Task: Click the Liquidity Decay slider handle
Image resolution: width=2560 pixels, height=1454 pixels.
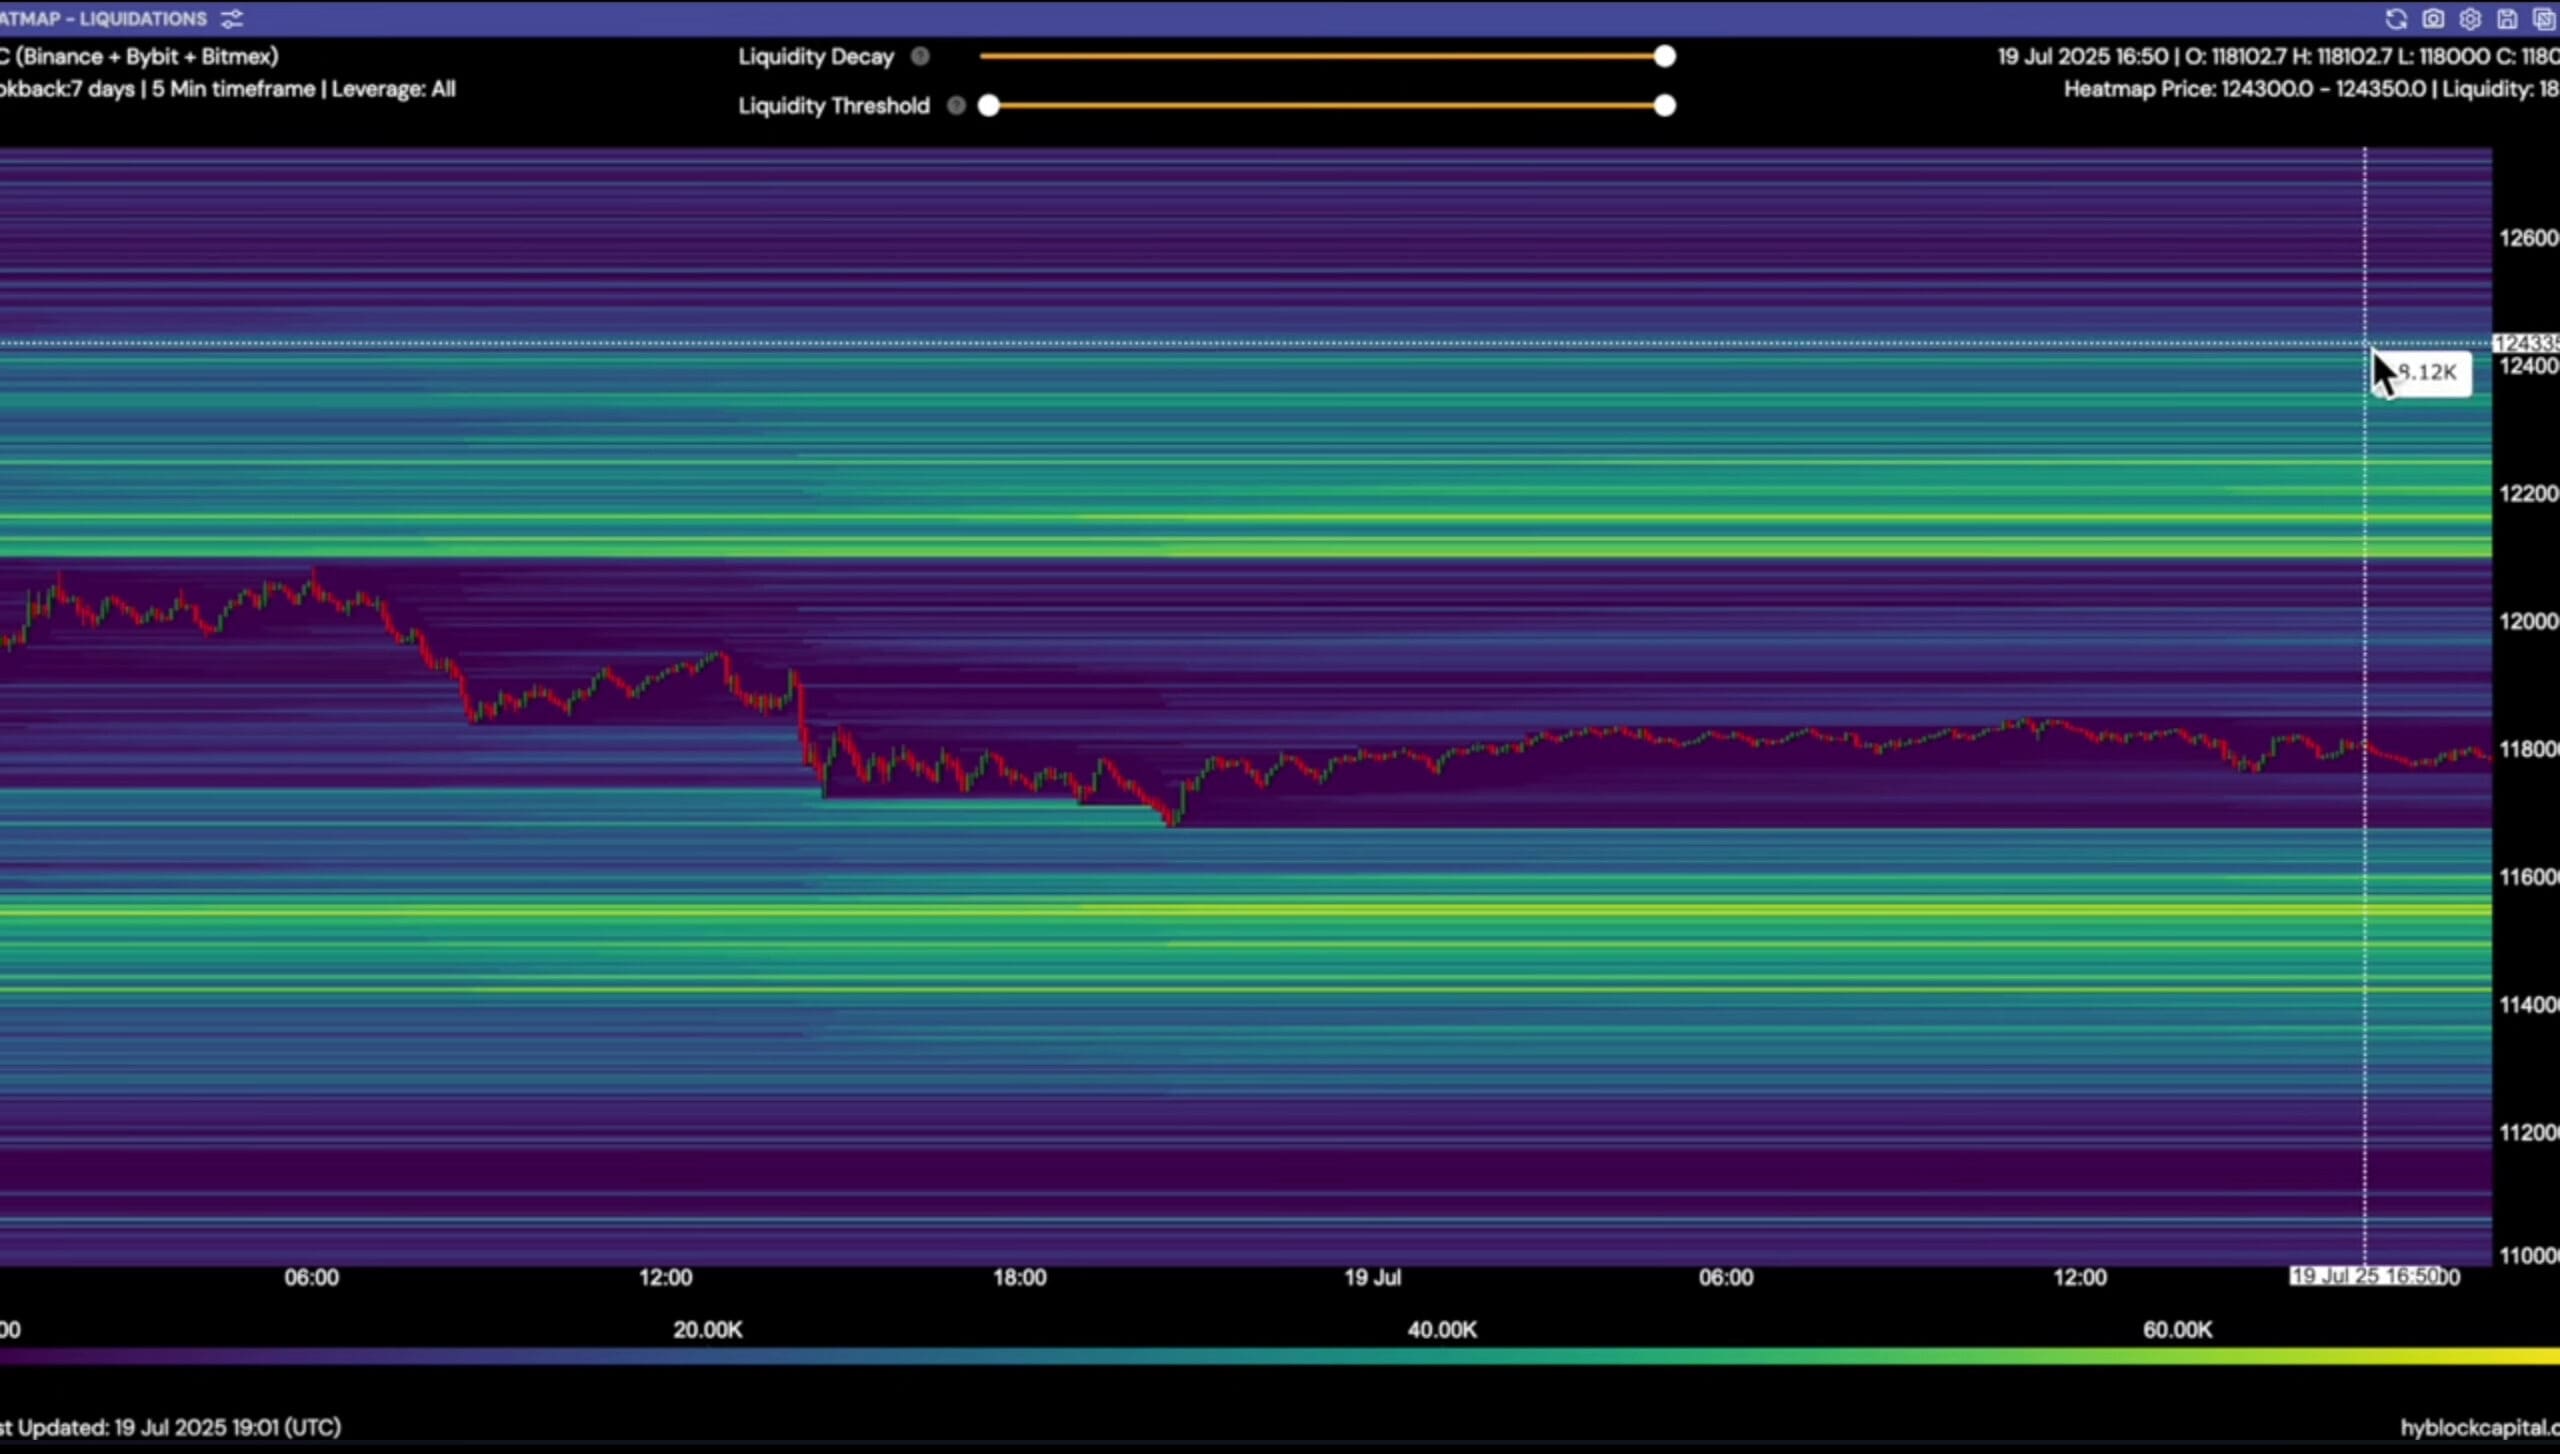Action: point(1664,56)
